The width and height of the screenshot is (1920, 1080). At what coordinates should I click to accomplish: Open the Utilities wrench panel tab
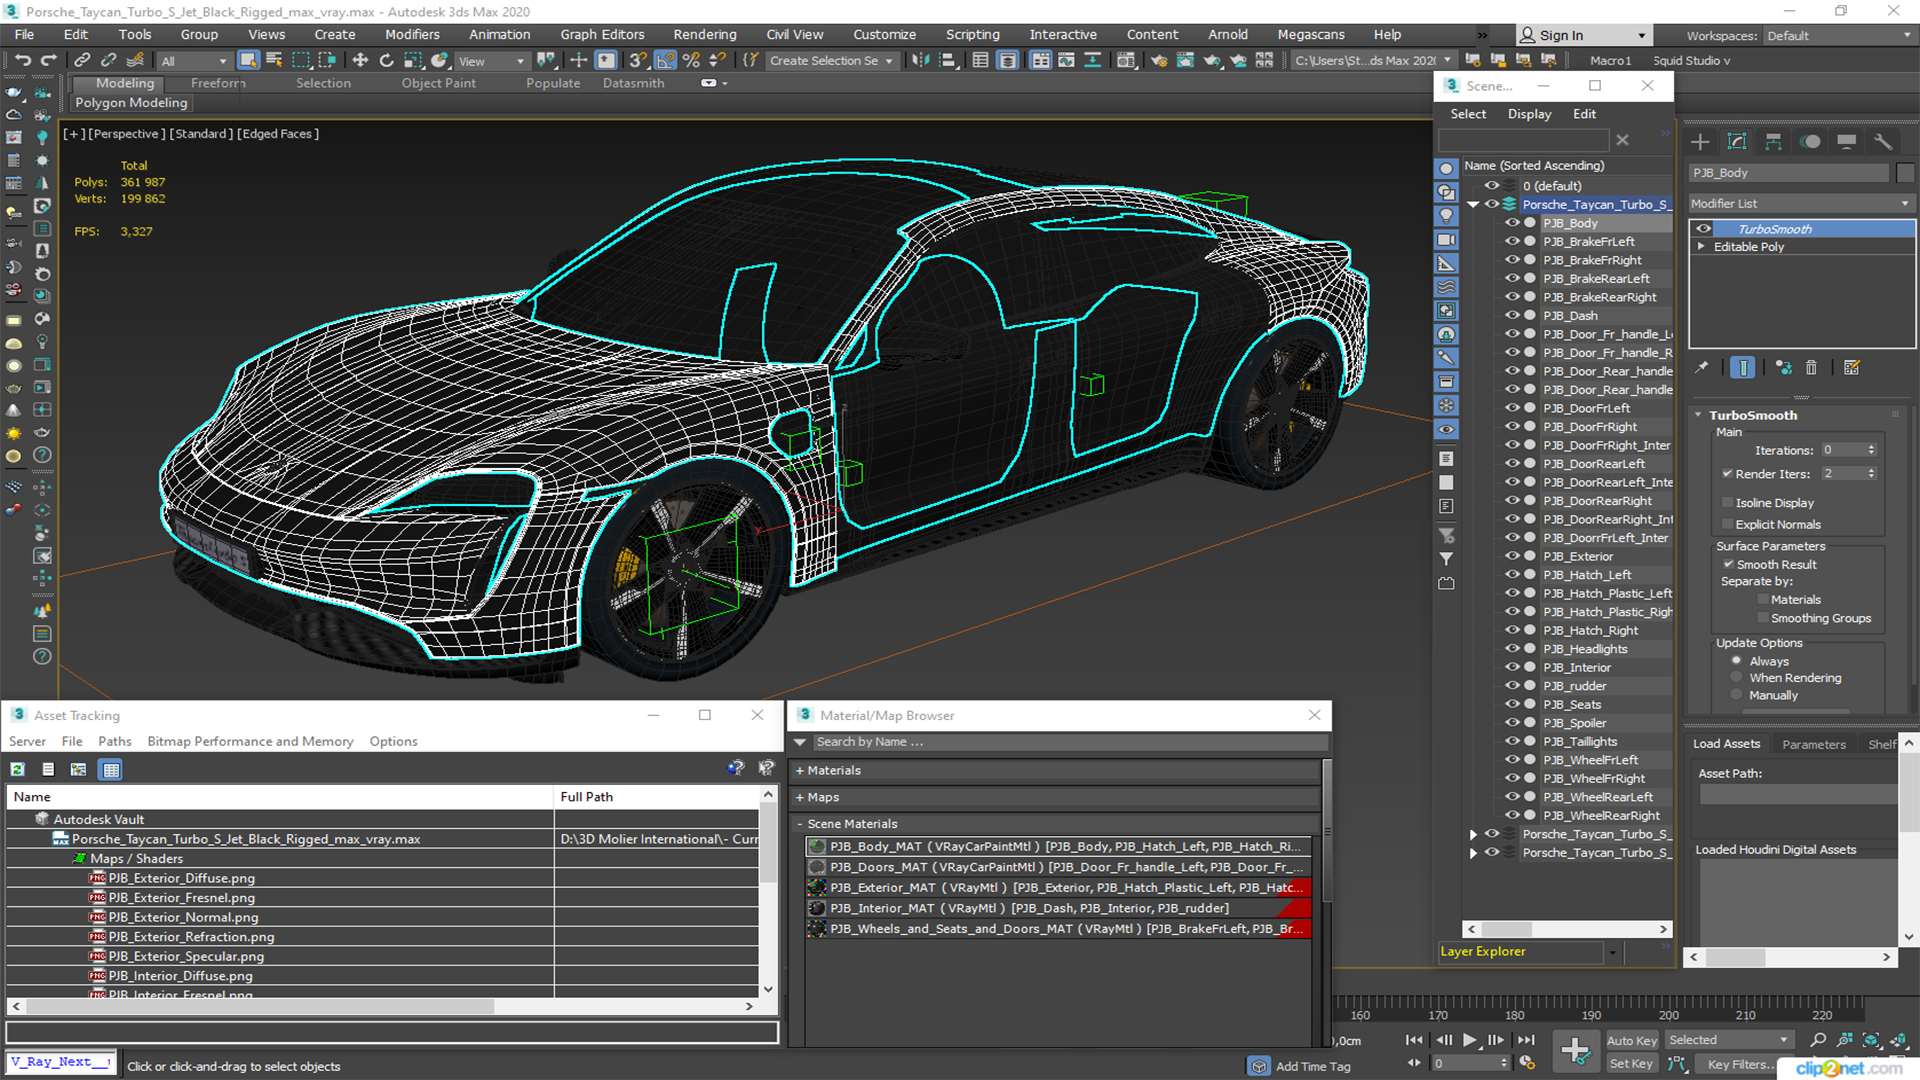tap(1883, 142)
